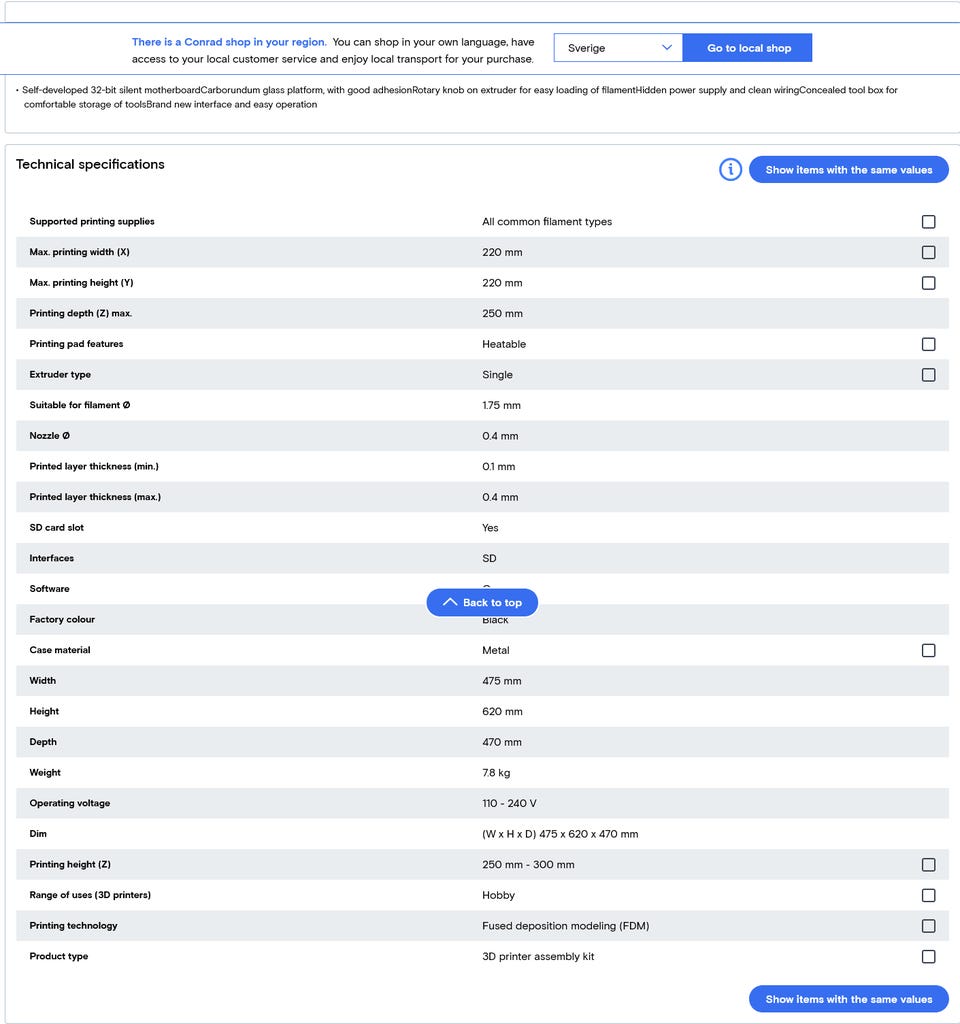This screenshot has height=1024, width=960.
Task: Select the Max. printing height (Y) checkbox
Action: (x=928, y=283)
